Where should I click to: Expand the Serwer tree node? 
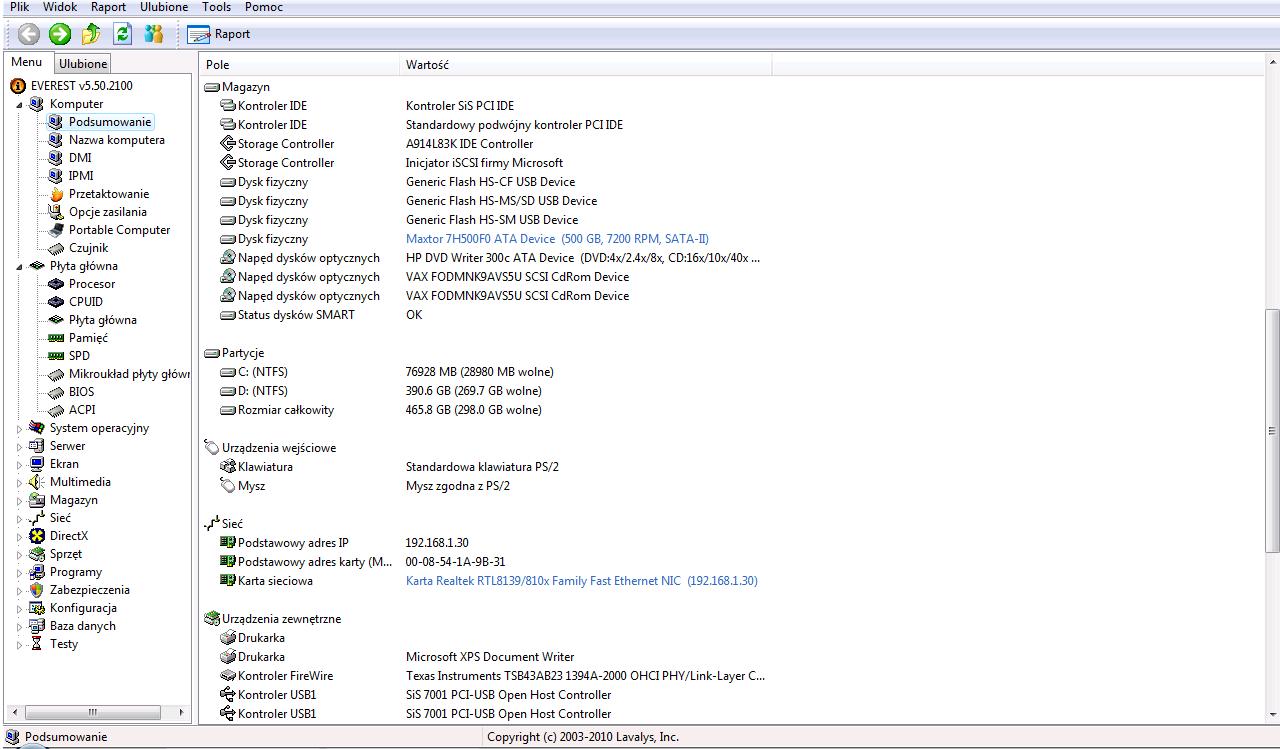coord(19,446)
